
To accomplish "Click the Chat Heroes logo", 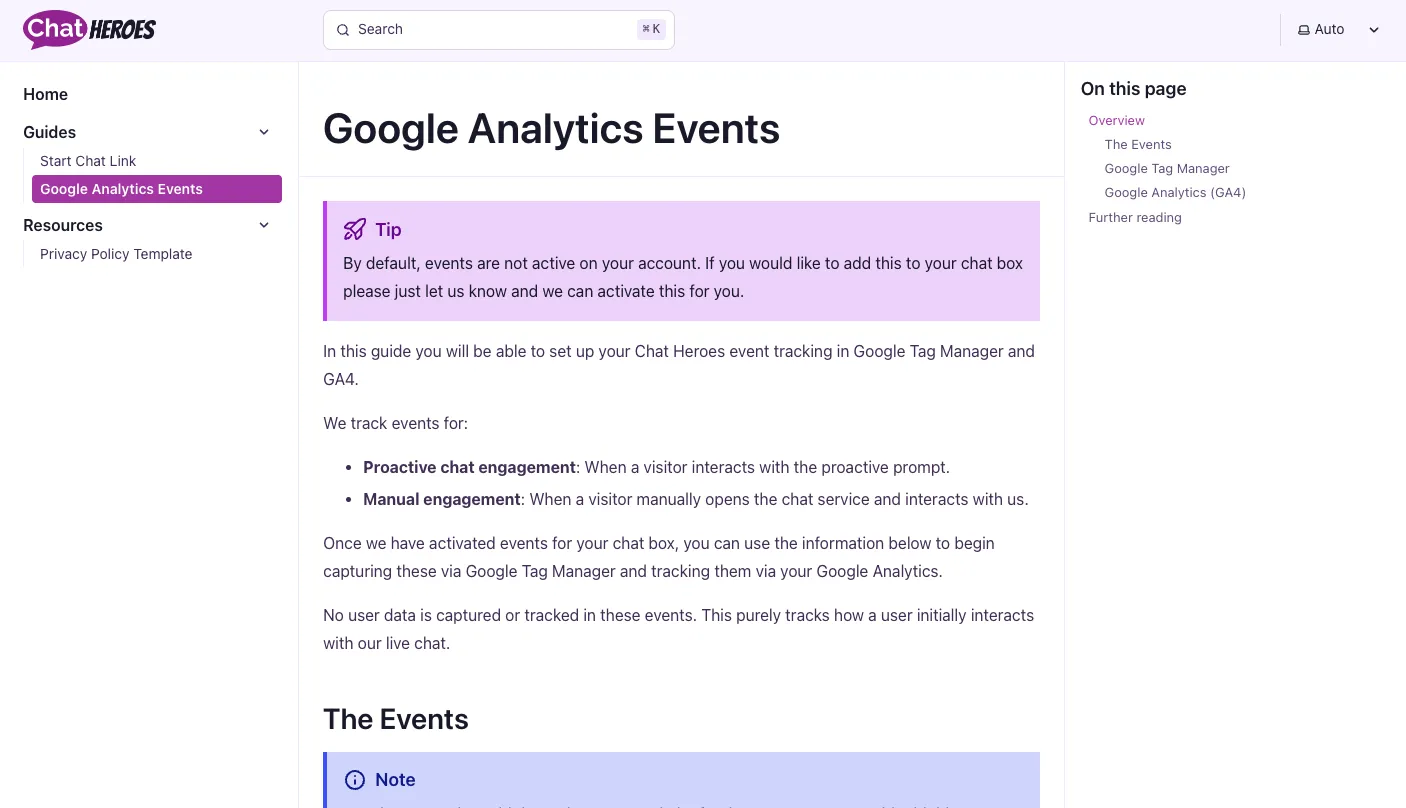I will coord(90,30).
